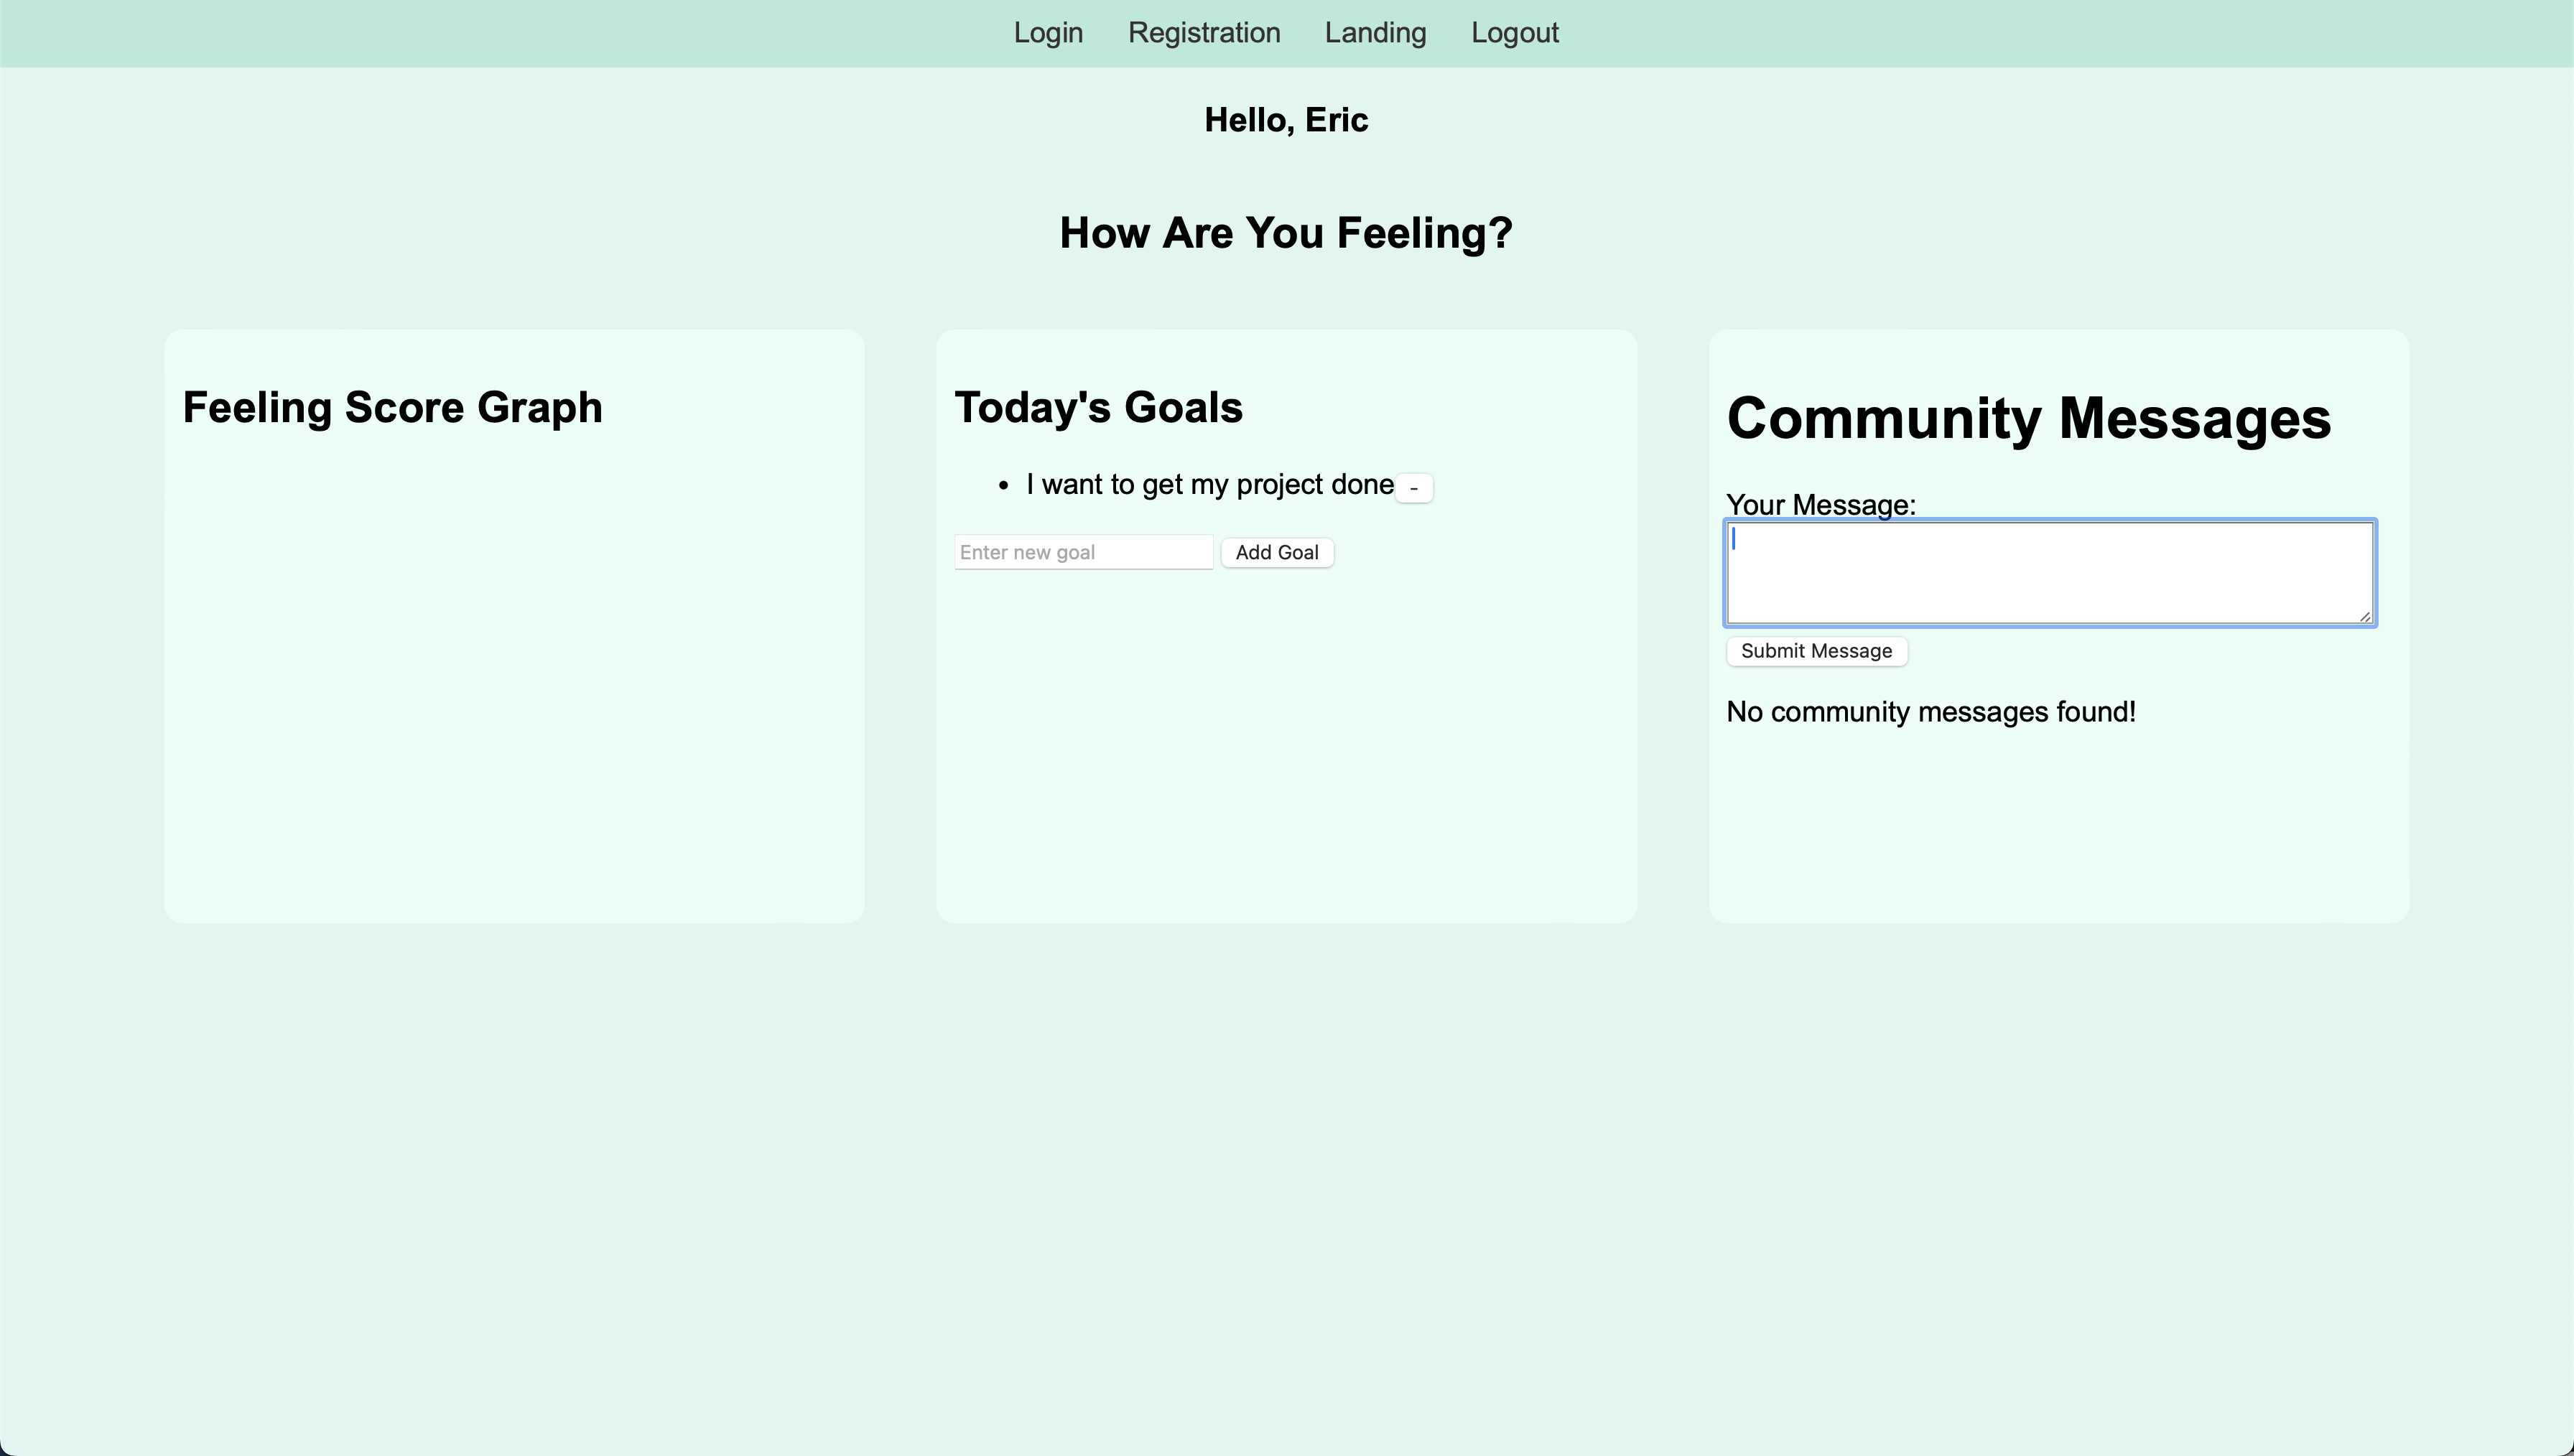The width and height of the screenshot is (2574, 1456).
Task: Select the 'I want to get my project done' goal
Action: click(1209, 485)
